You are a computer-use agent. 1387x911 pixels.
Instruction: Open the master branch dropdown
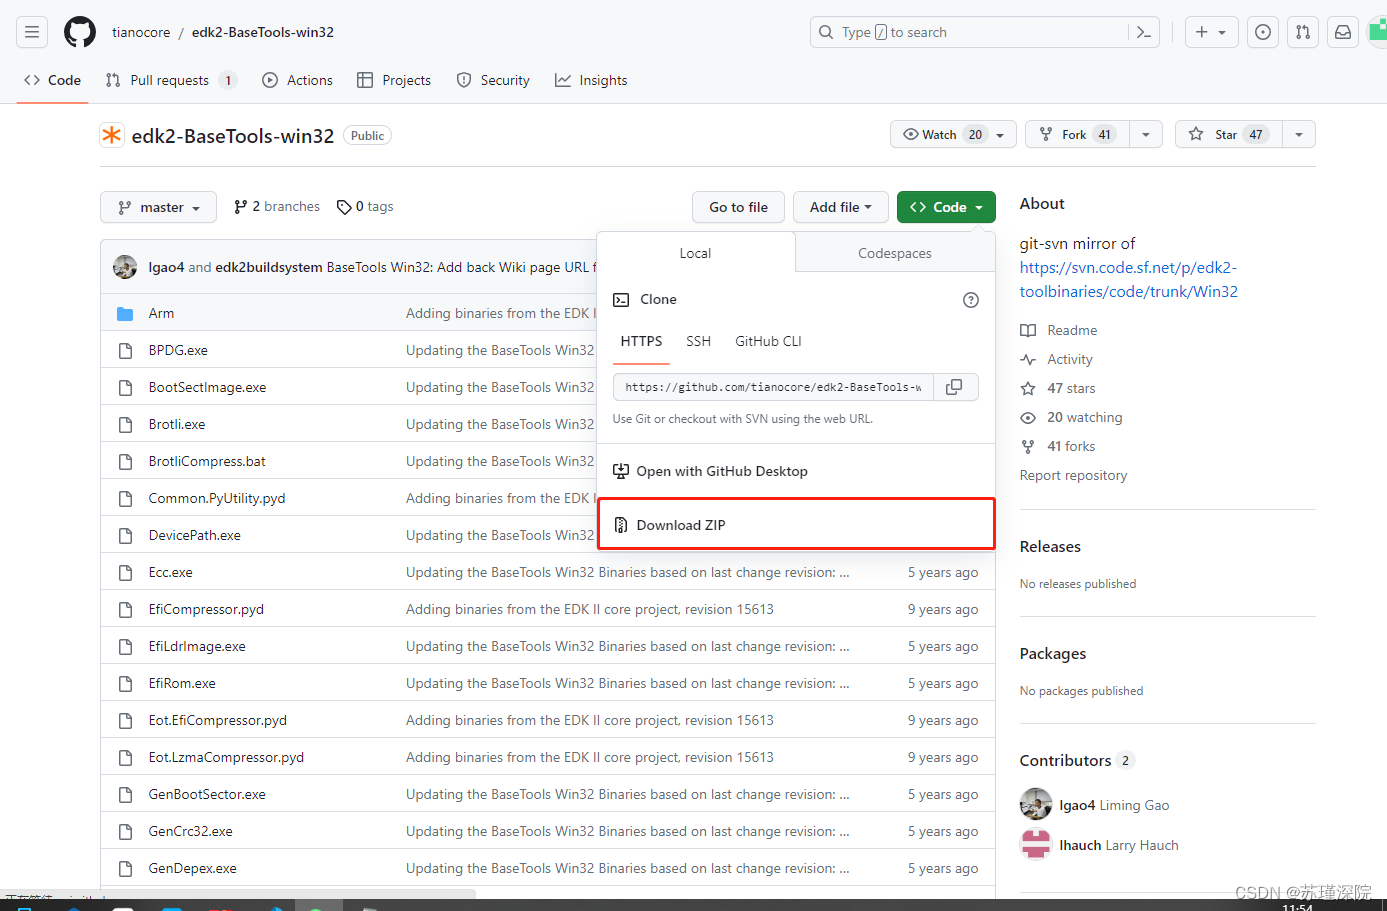tap(158, 207)
